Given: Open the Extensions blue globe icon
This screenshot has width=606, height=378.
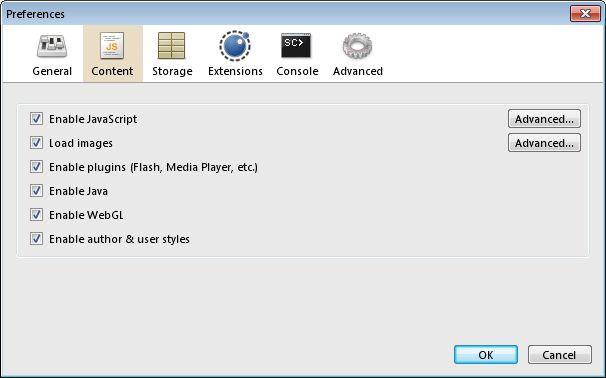Looking at the screenshot, I should coord(235,46).
